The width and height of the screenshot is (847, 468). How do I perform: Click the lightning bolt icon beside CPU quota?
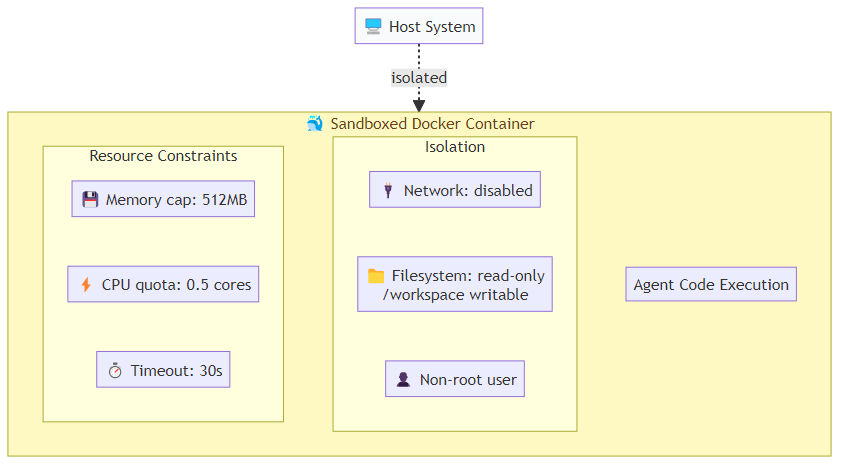(x=86, y=284)
